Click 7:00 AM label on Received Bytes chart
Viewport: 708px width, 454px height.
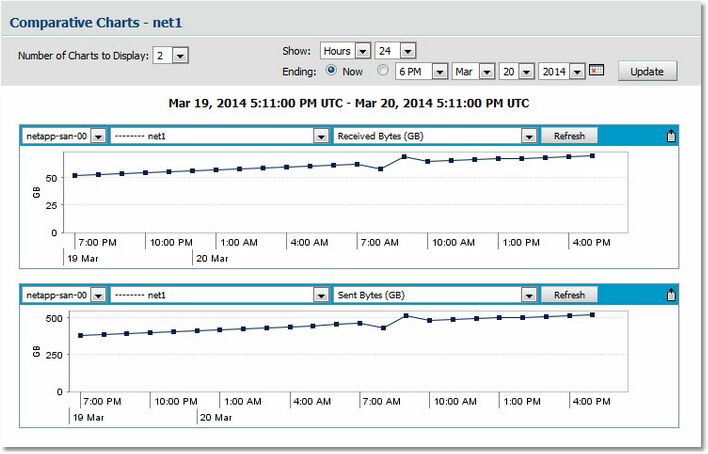(x=379, y=243)
